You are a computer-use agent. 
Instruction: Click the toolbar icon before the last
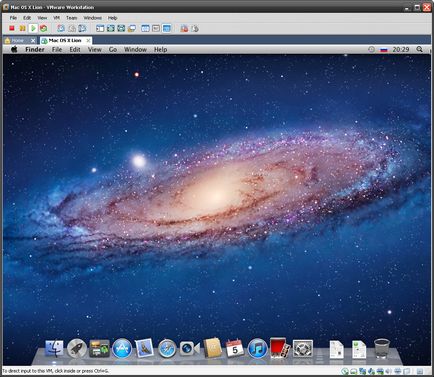point(184,28)
